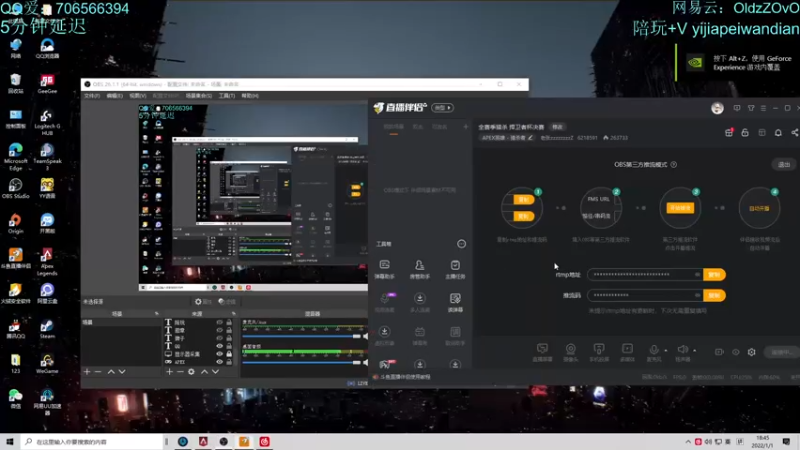Viewport: 800px width, 450px height.
Task: Adjust the microphone volume slider in OBS
Action: click(x=302, y=336)
